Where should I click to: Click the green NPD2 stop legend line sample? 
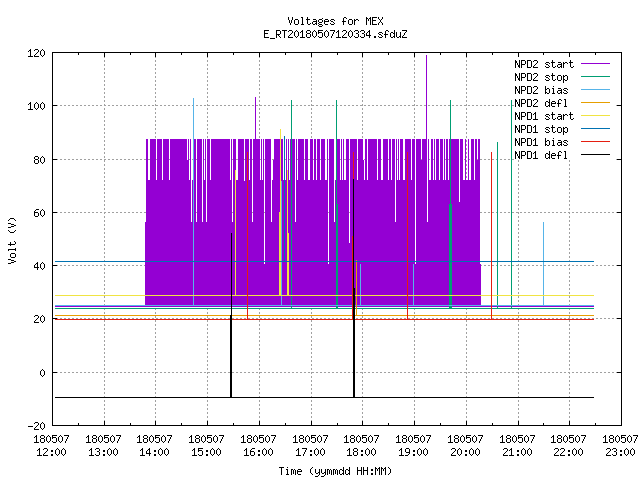[x=595, y=76]
